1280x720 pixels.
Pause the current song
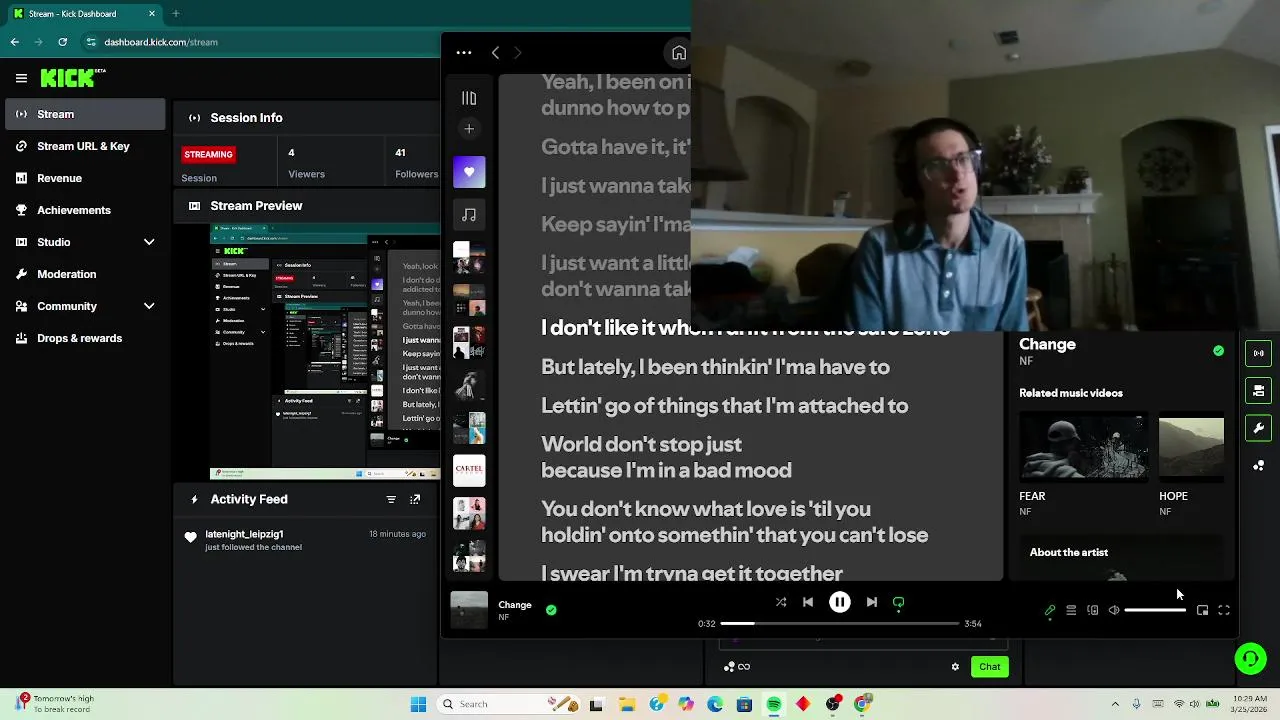(x=840, y=602)
